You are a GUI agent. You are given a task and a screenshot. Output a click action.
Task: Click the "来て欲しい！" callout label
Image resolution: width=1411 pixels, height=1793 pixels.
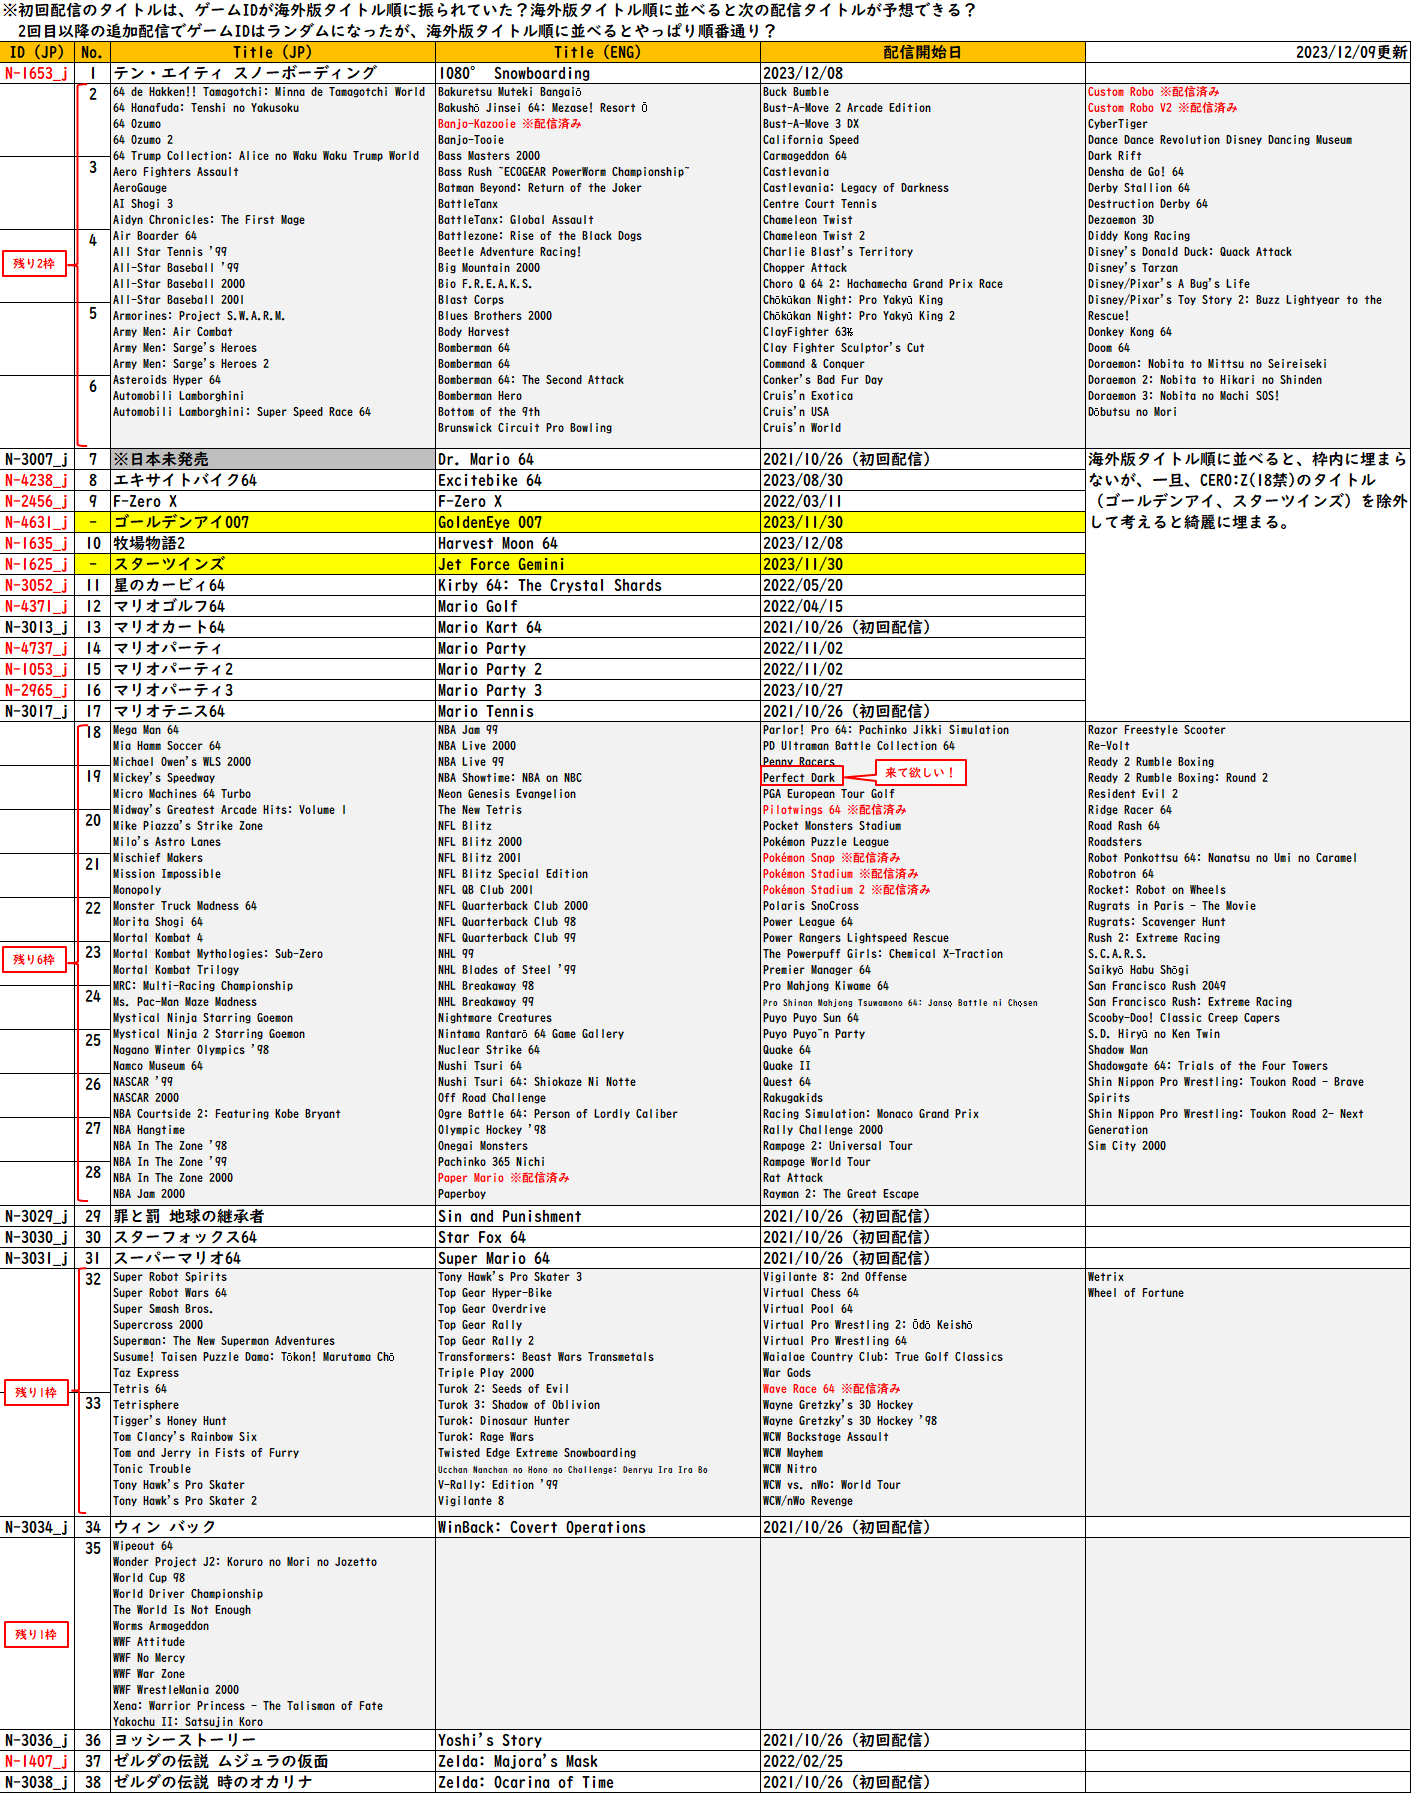click(x=921, y=773)
